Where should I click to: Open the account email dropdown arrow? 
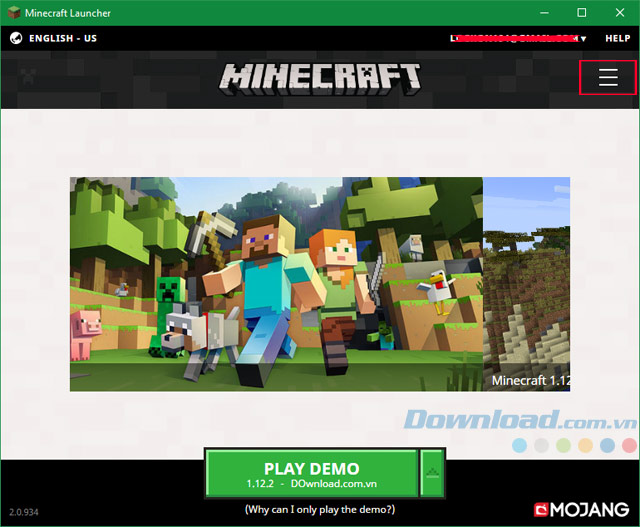(584, 39)
